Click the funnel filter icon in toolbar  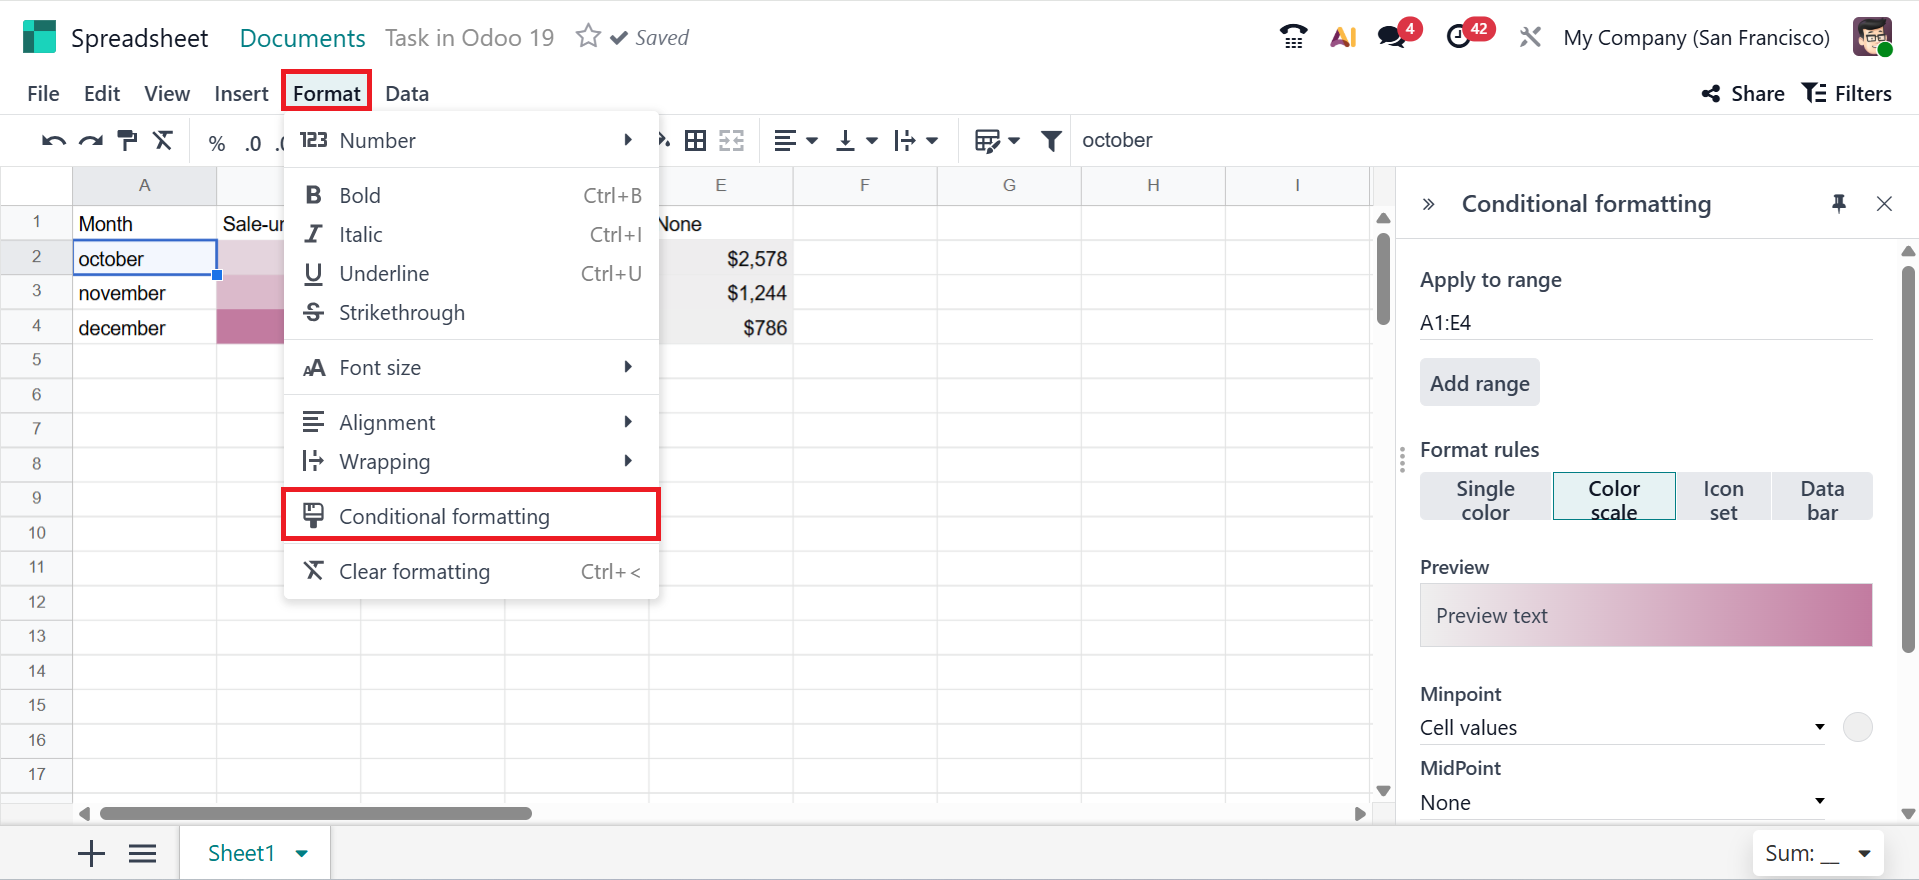tap(1051, 141)
